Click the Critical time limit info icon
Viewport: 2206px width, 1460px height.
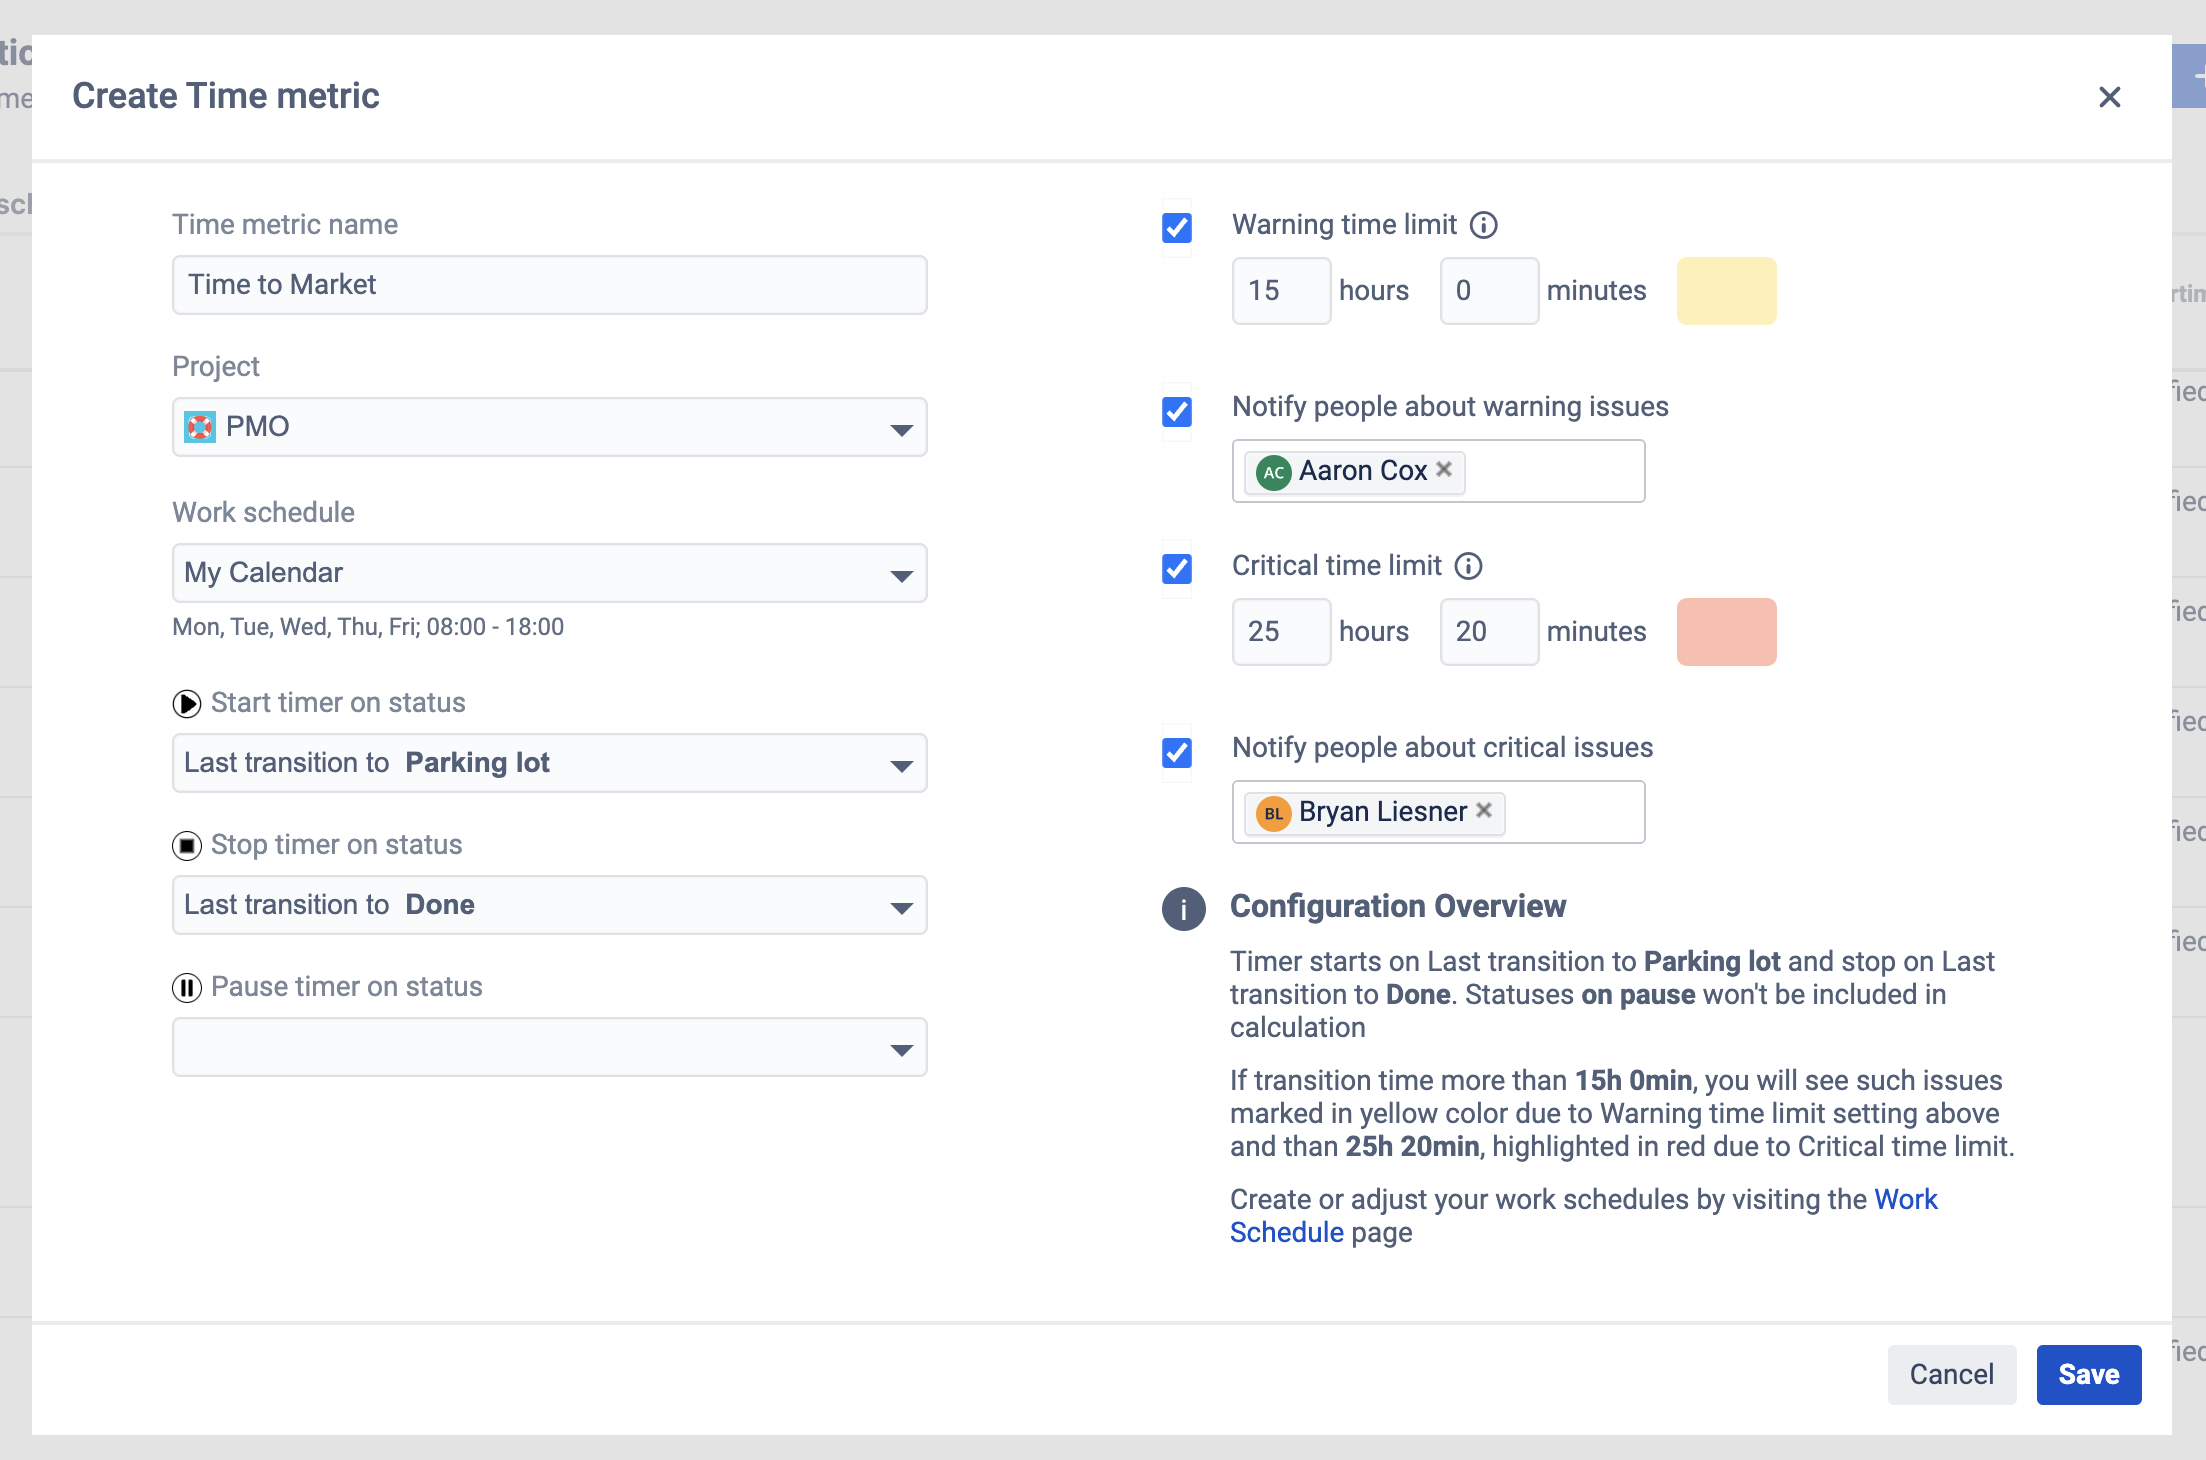click(1468, 566)
